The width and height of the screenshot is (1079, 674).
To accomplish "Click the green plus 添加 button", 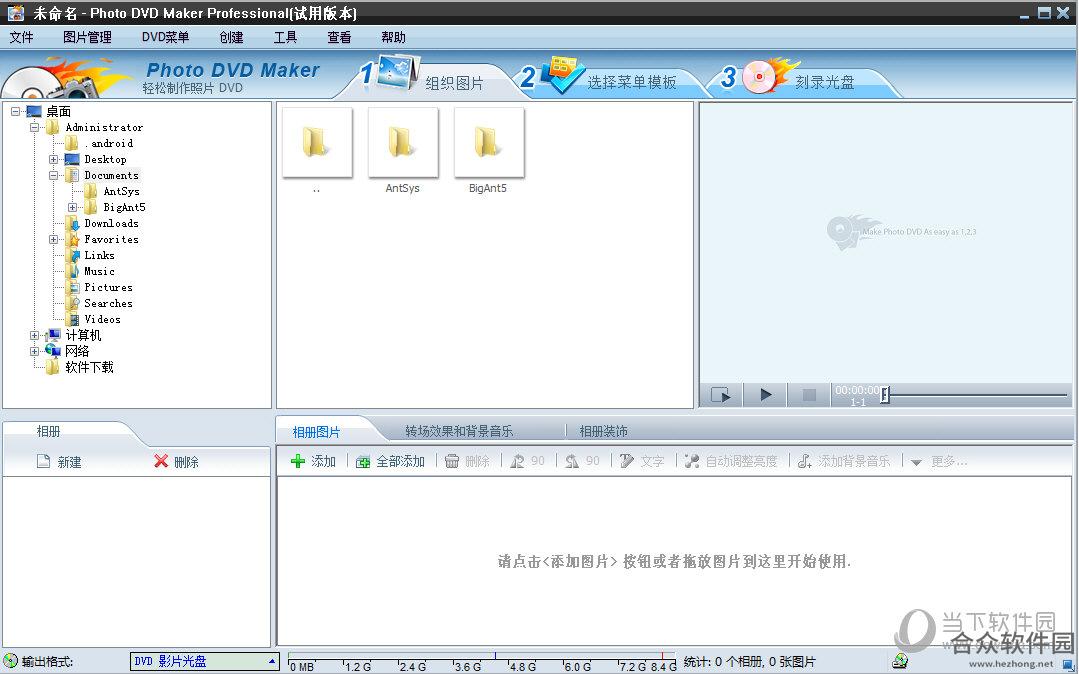I will [313, 461].
